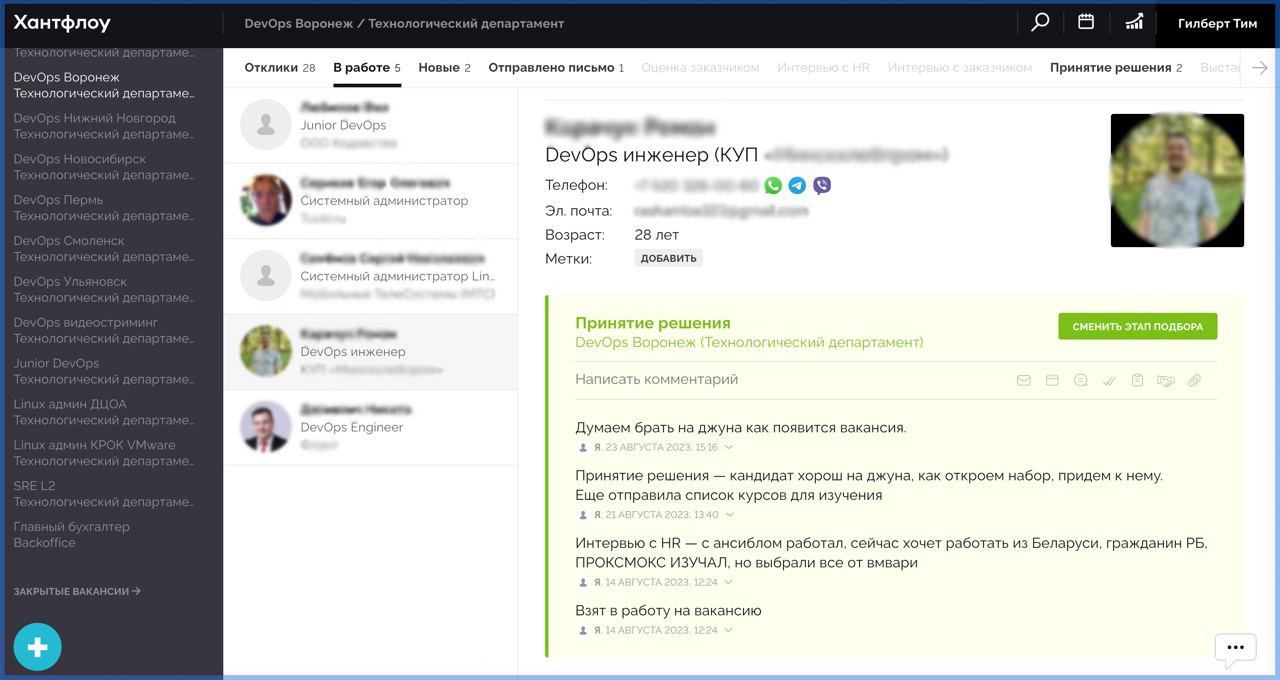
Task: Open search with the magnifier icon
Action: click(1040, 22)
